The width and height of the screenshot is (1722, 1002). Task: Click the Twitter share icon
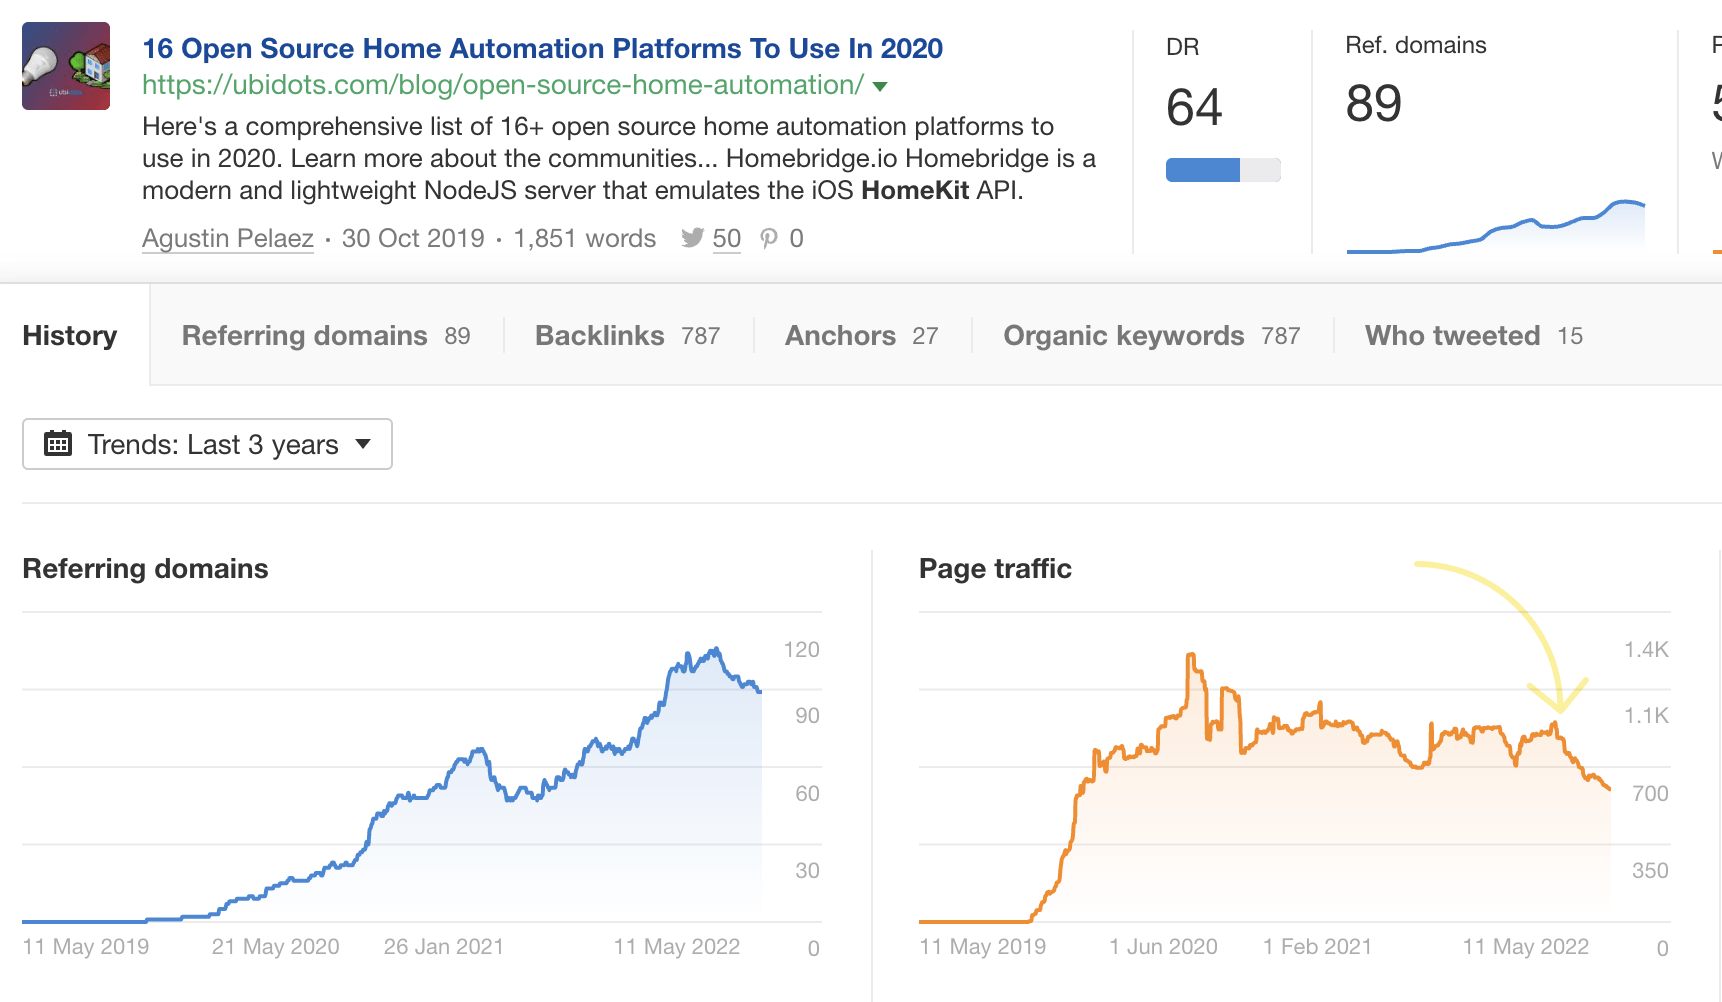tap(692, 238)
